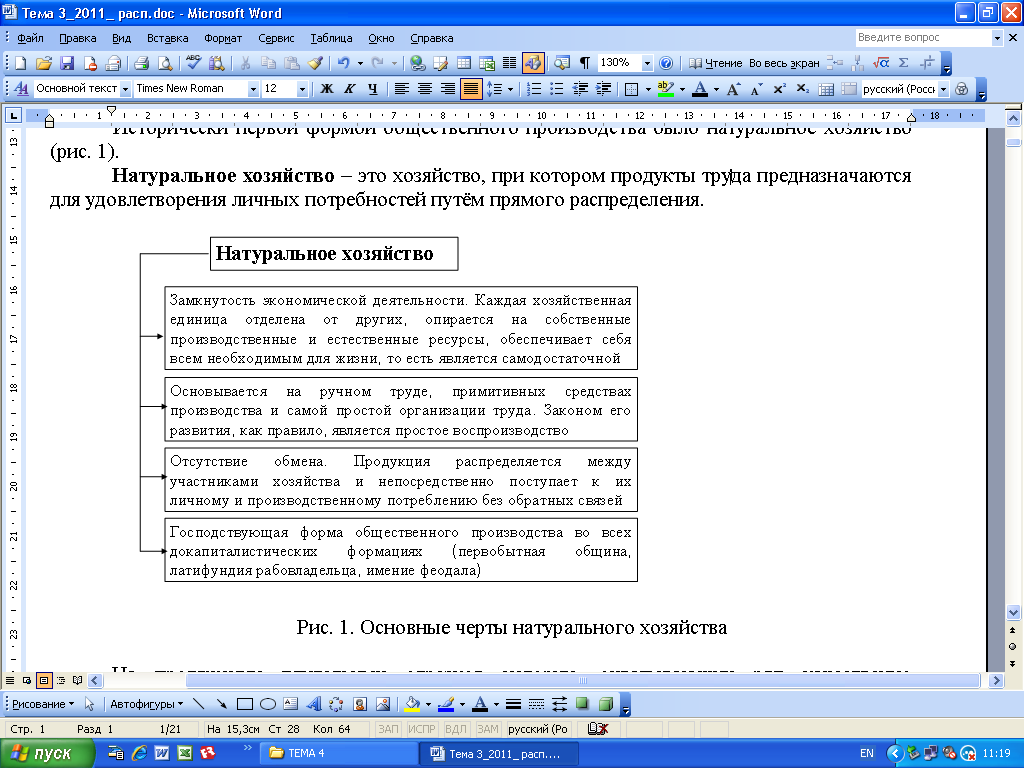The height and width of the screenshot is (768, 1024).
Task: Decrease paragraph indent
Action: (x=580, y=89)
